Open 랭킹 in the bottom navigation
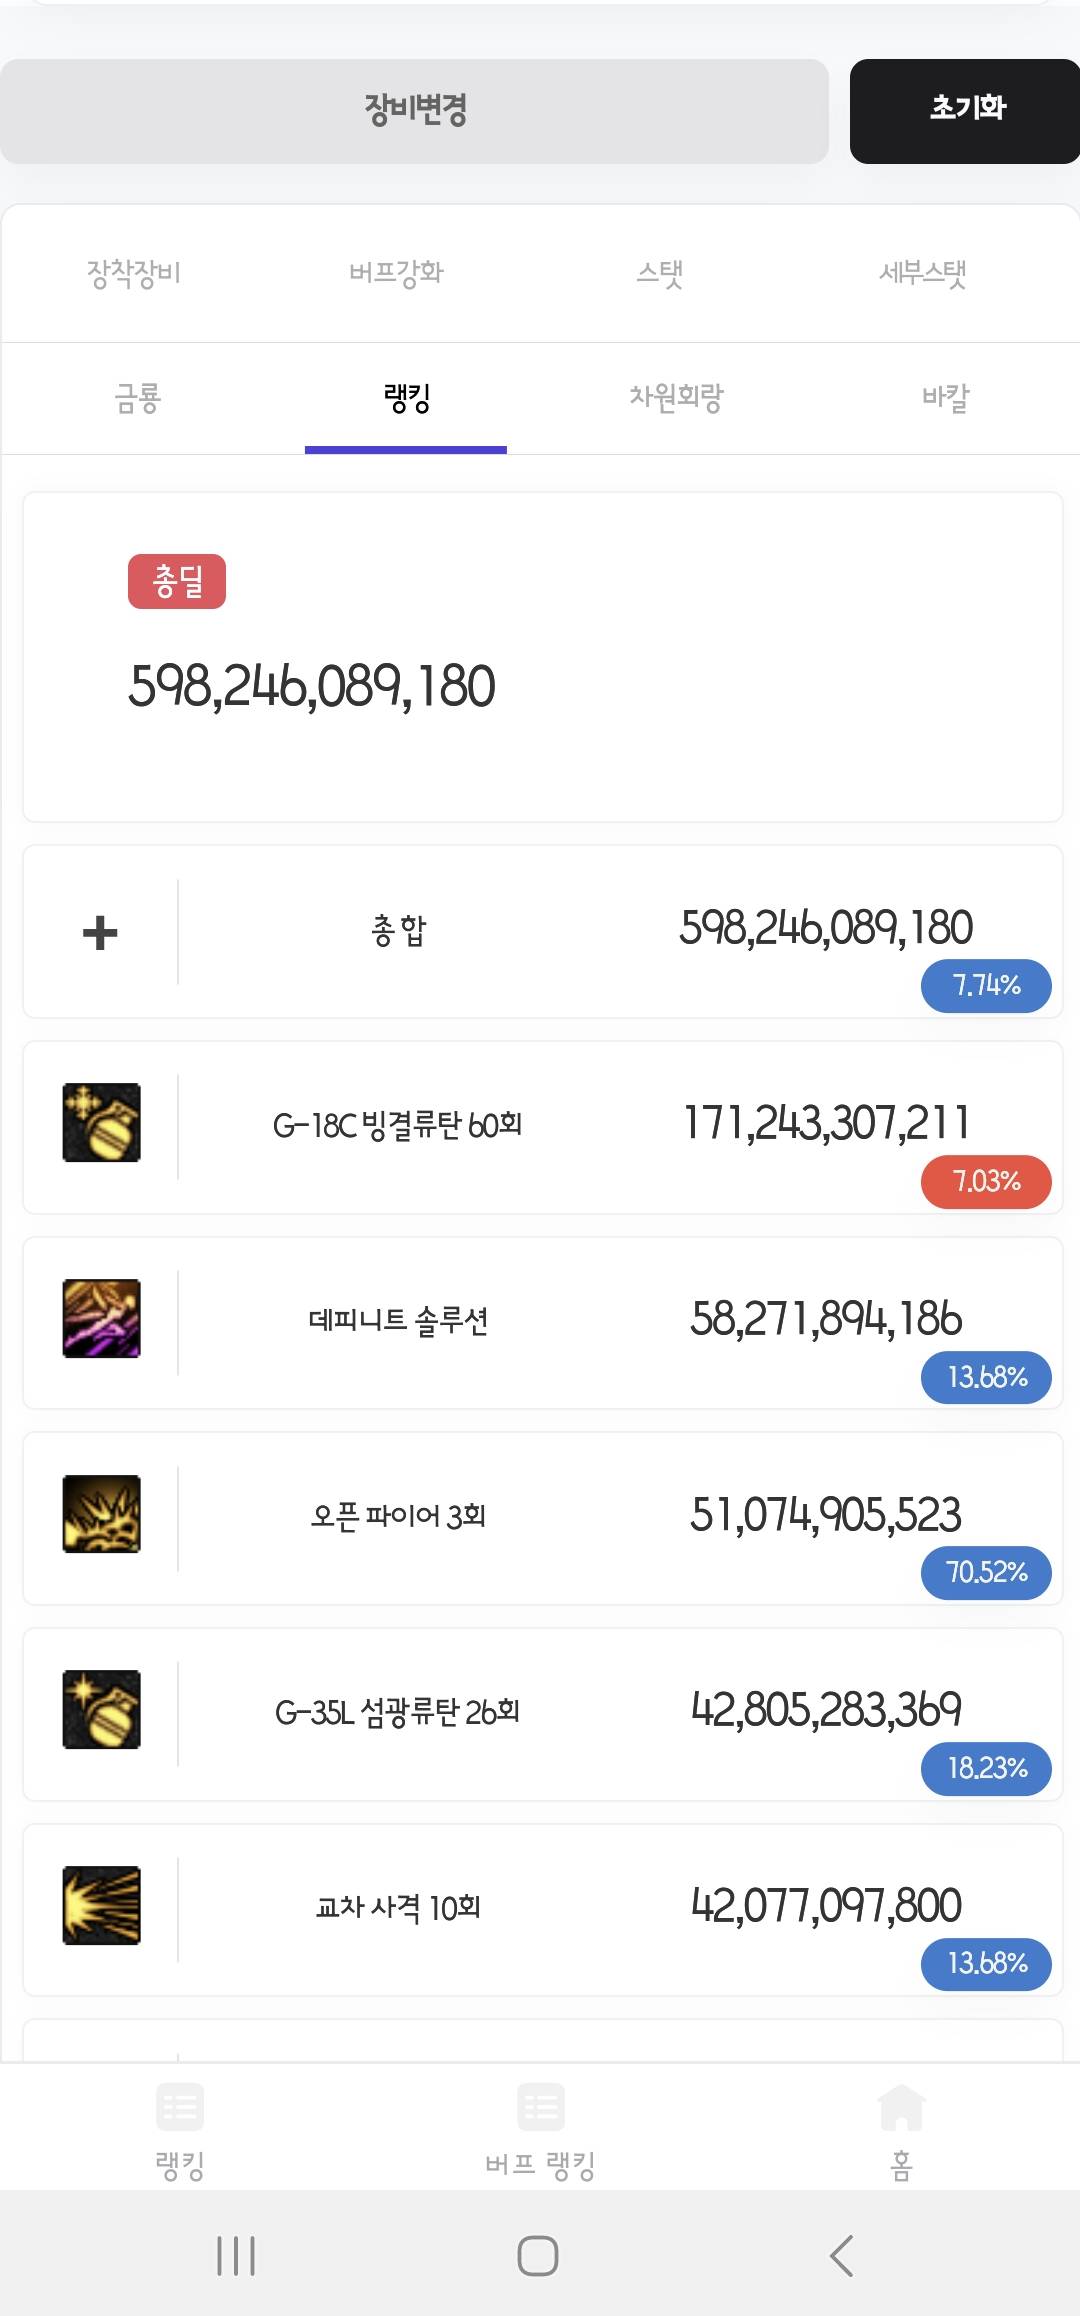The image size is (1080, 2316). click(180, 2130)
